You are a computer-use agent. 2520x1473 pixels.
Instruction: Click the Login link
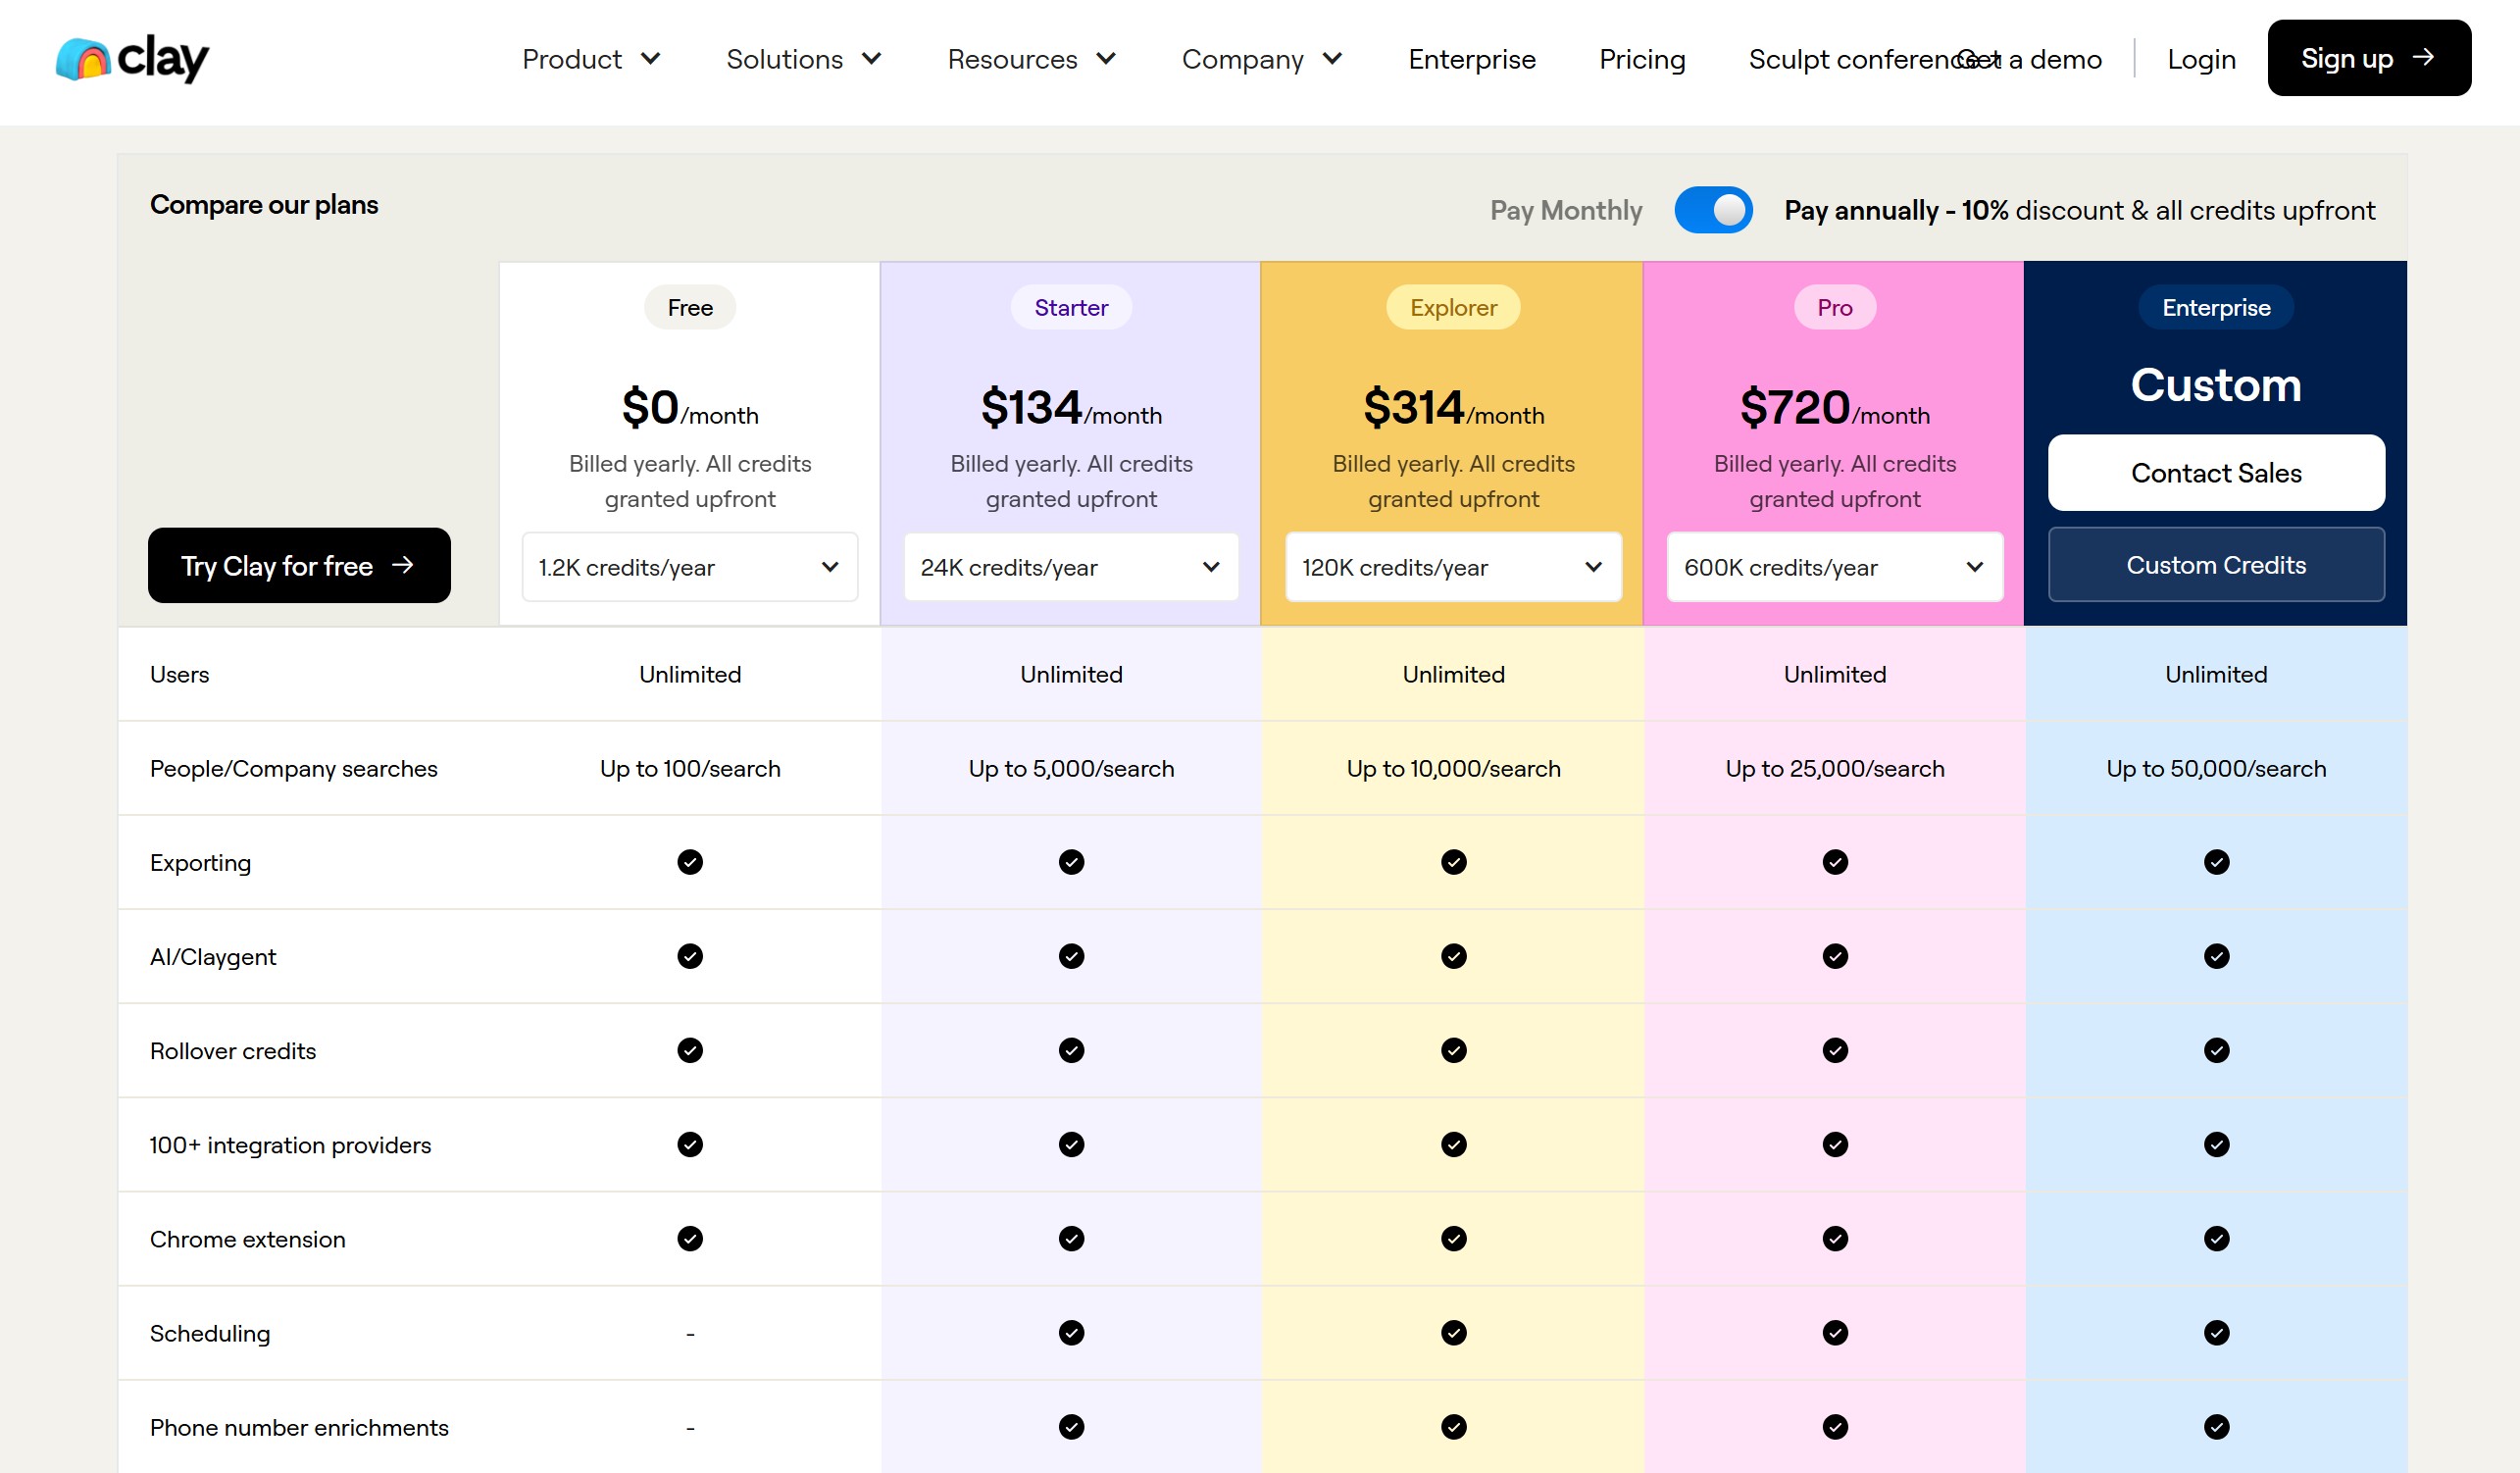(x=2201, y=59)
